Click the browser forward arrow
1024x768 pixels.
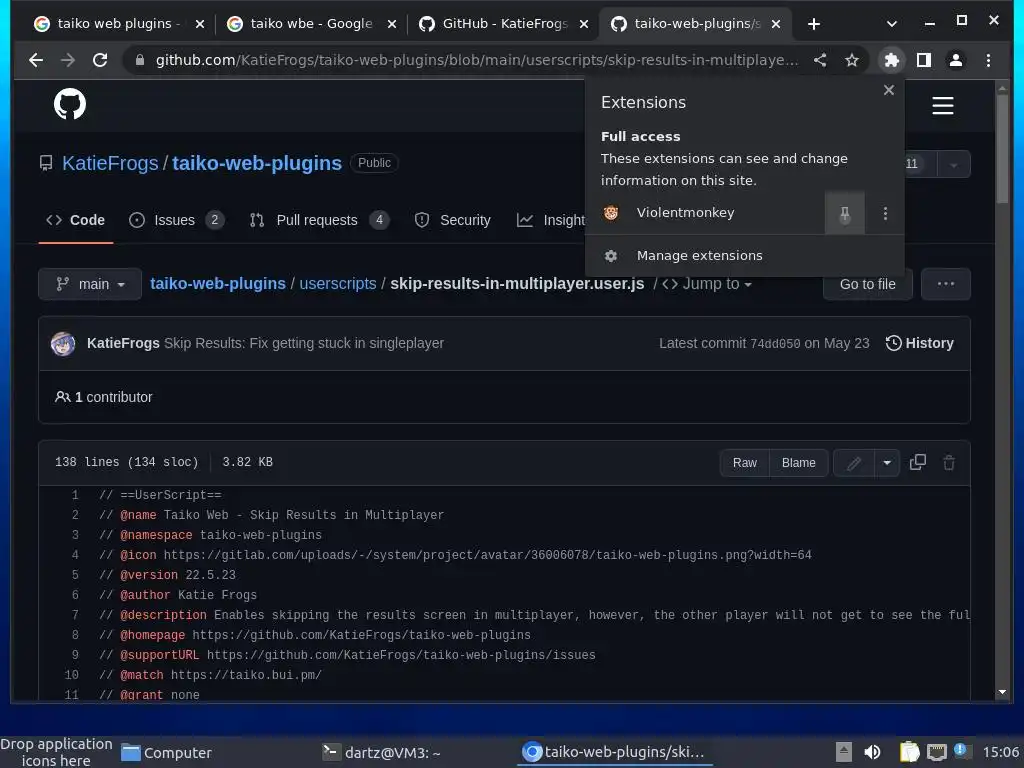click(x=68, y=60)
